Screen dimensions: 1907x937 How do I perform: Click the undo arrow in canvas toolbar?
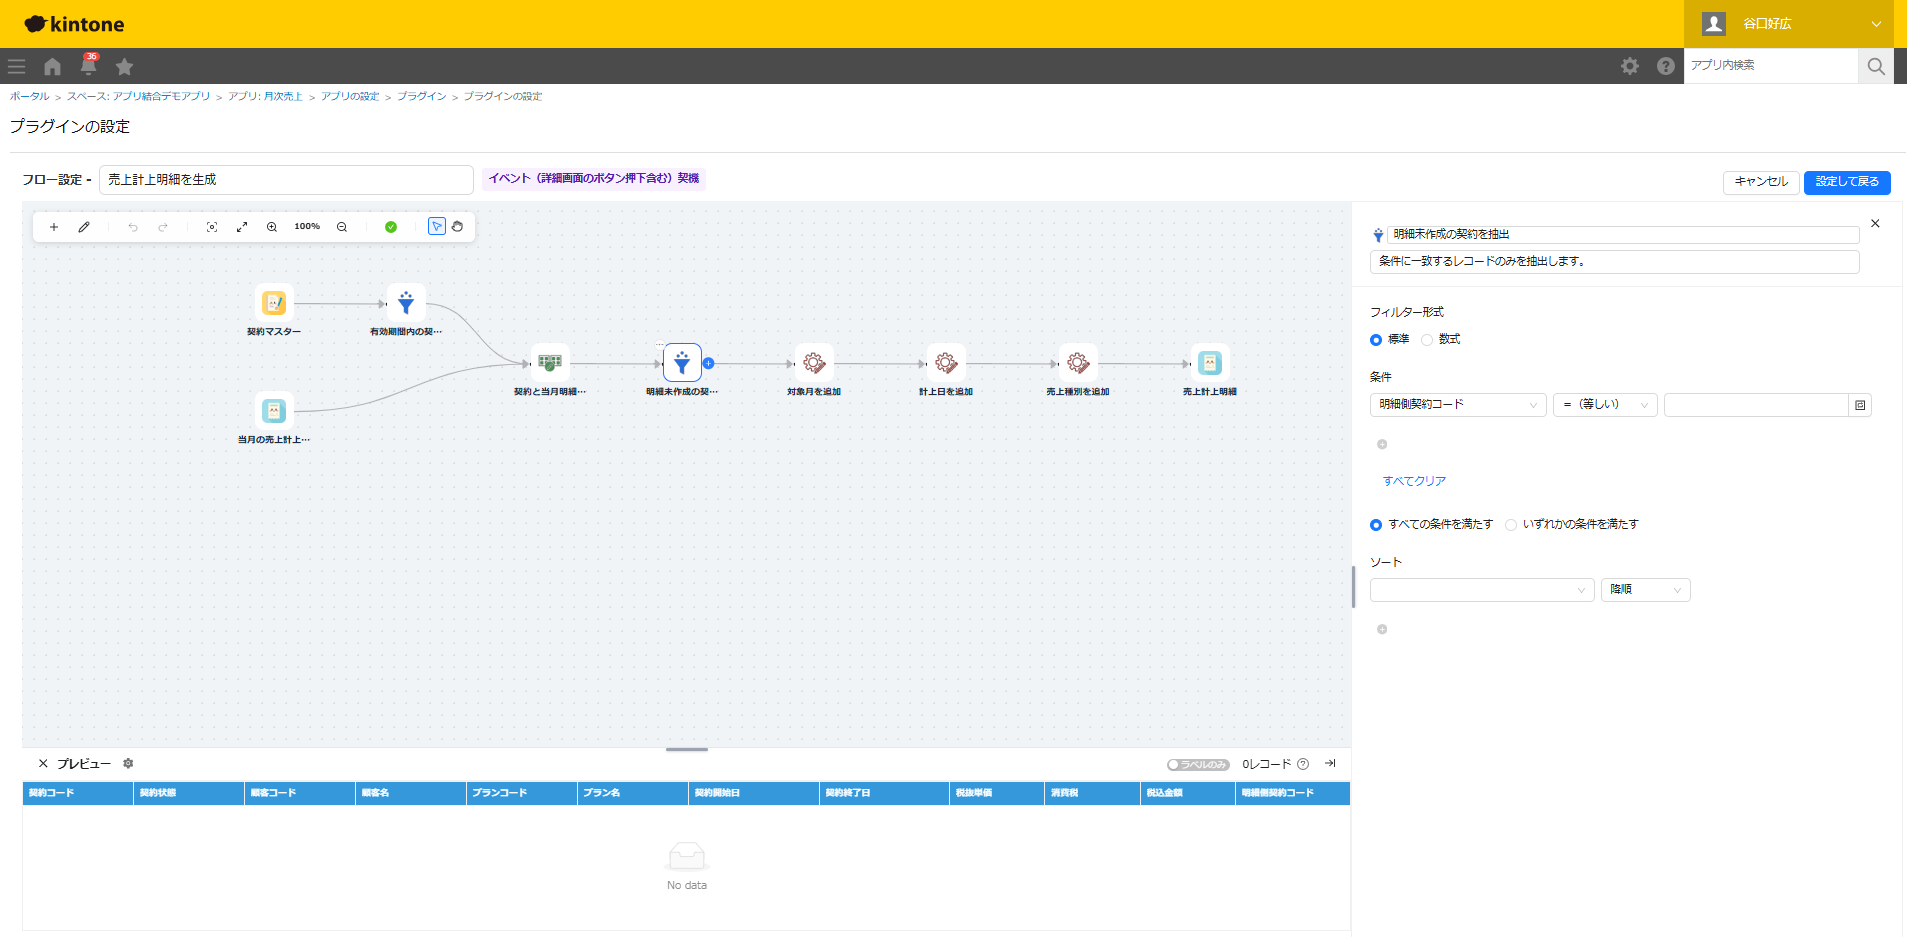(133, 227)
